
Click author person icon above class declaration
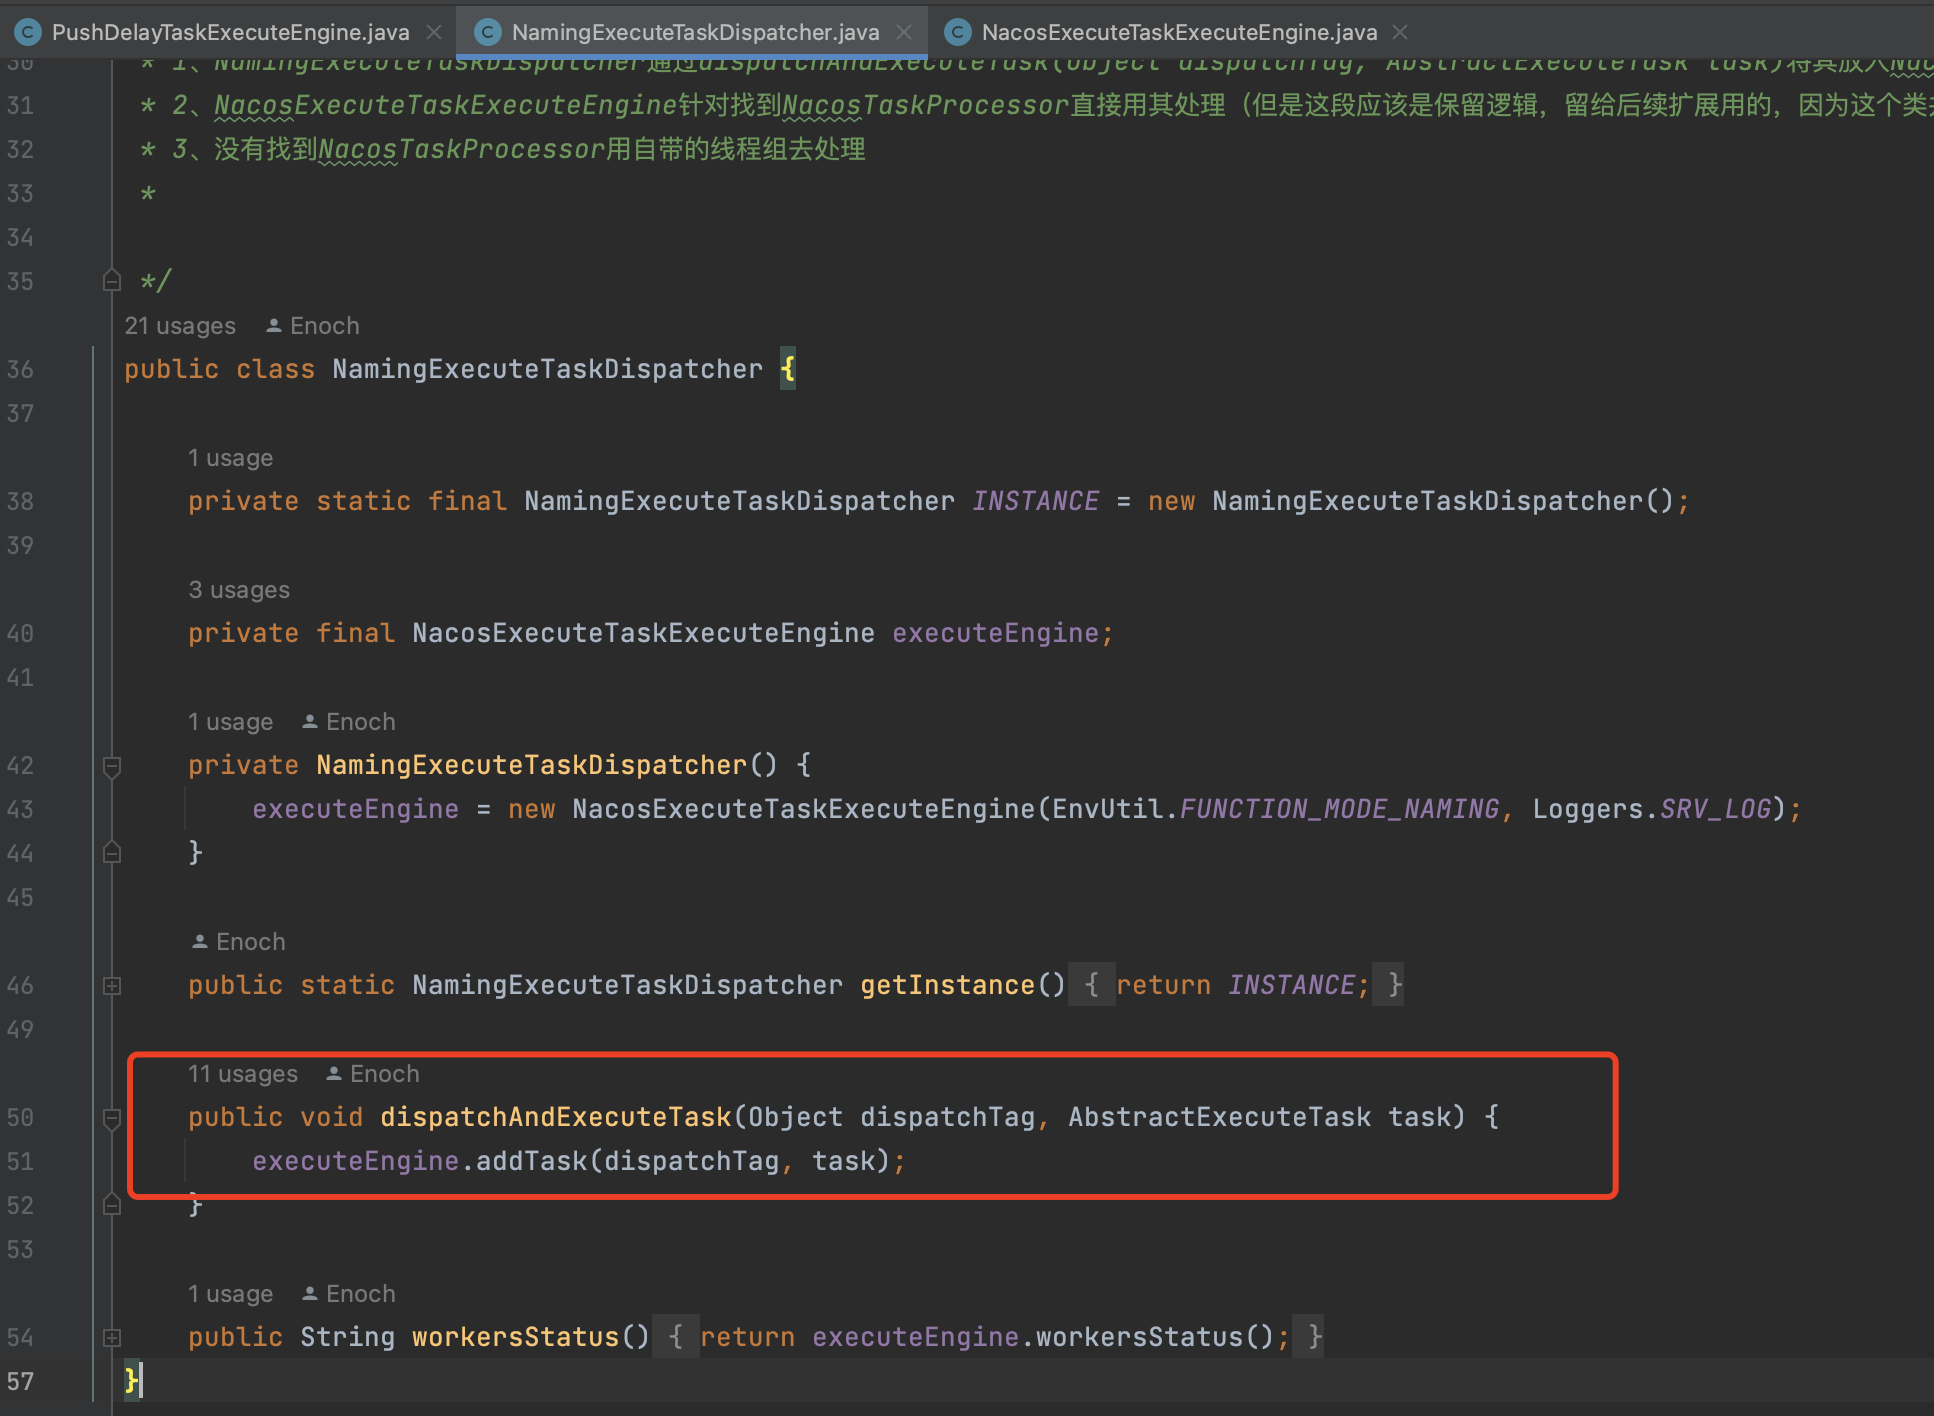click(274, 326)
